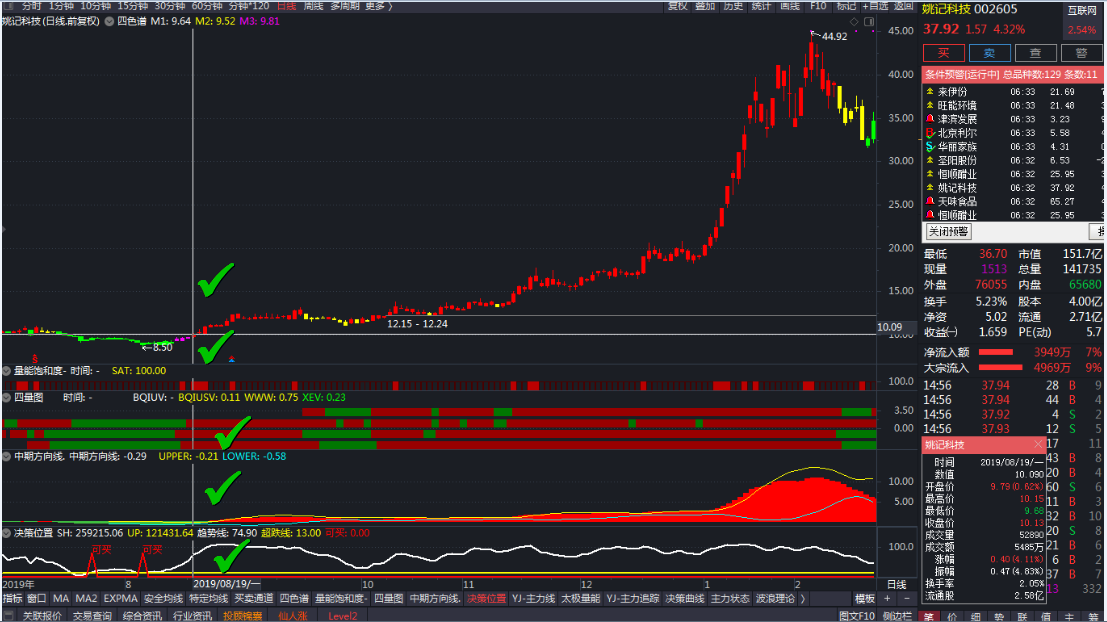The height and width of the screenshot is (622, 1107).
Task: Close the 姚记科技 data popup window
Action: pyautogui.click(x=1038, y=444)
